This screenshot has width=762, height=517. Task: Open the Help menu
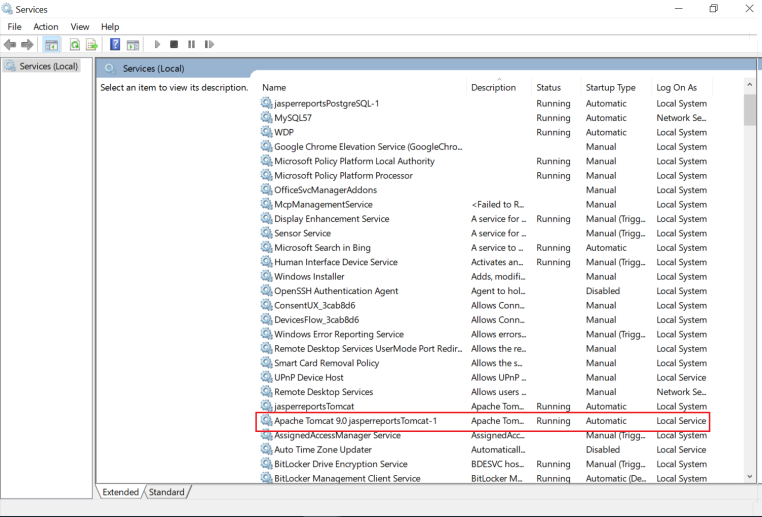[x=110, y=27]
